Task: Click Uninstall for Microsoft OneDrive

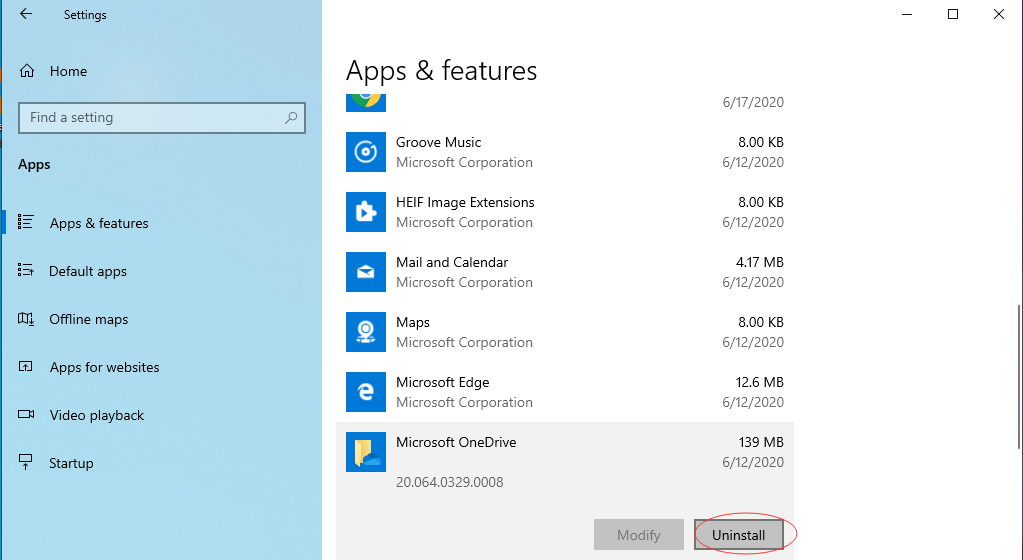Action: pyautogui.click(x=739, y=535)
